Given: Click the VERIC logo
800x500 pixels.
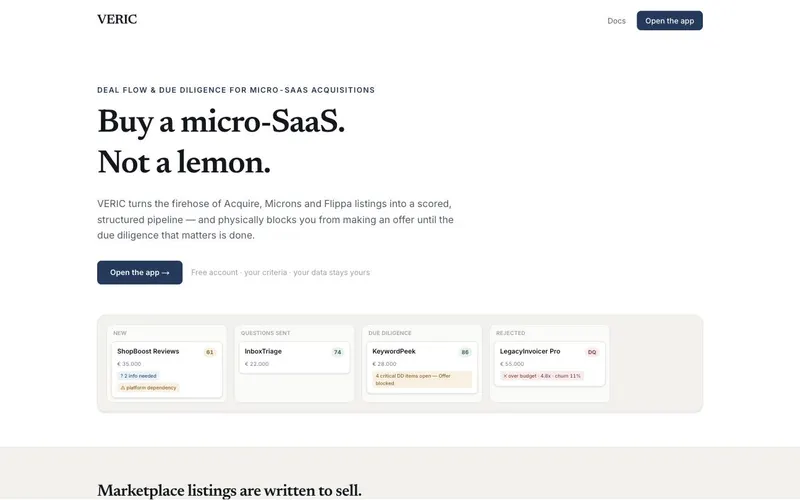Looking at the screenshot, I should (x=117, y=19).
